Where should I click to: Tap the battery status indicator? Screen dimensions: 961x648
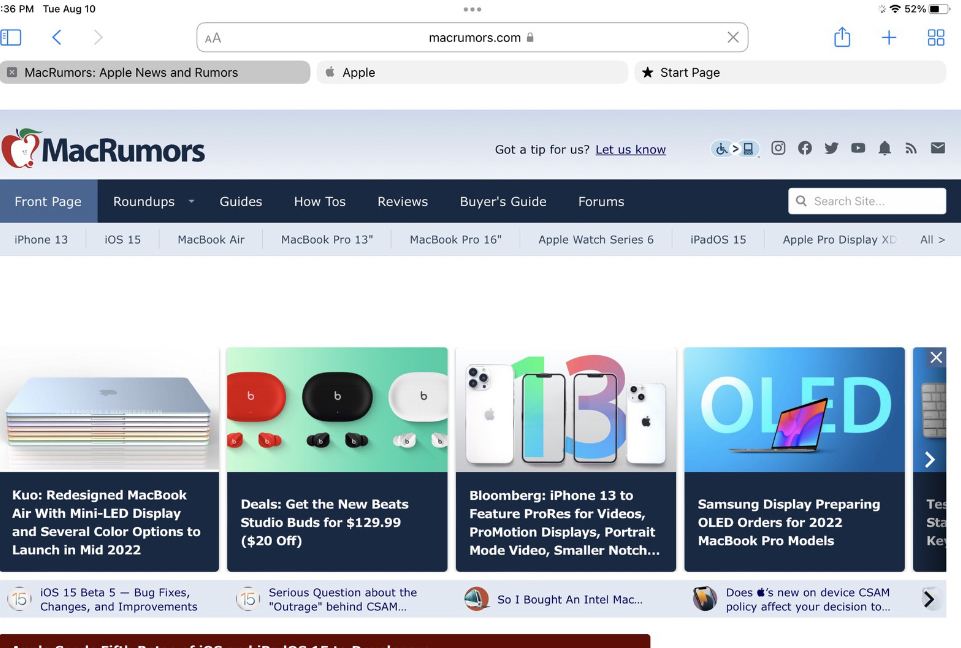(938, 9)
